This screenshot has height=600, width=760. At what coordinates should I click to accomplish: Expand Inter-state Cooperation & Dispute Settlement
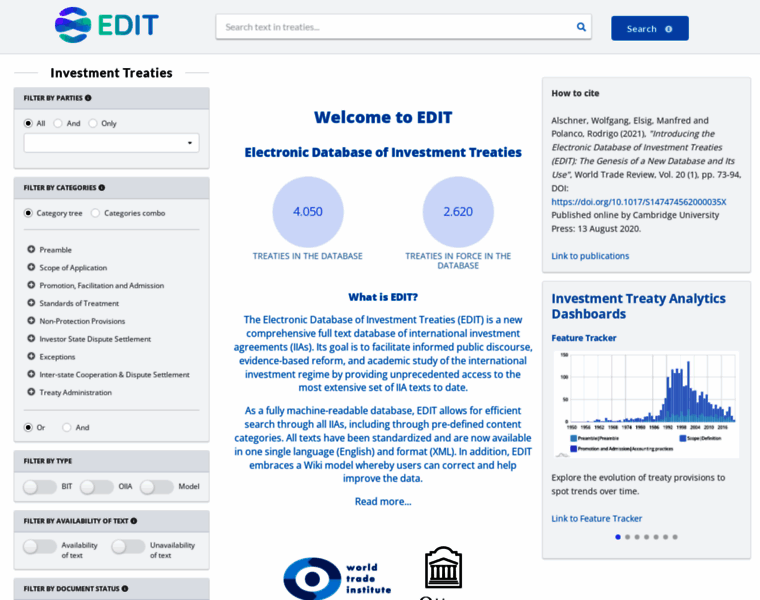coord(31,374)
